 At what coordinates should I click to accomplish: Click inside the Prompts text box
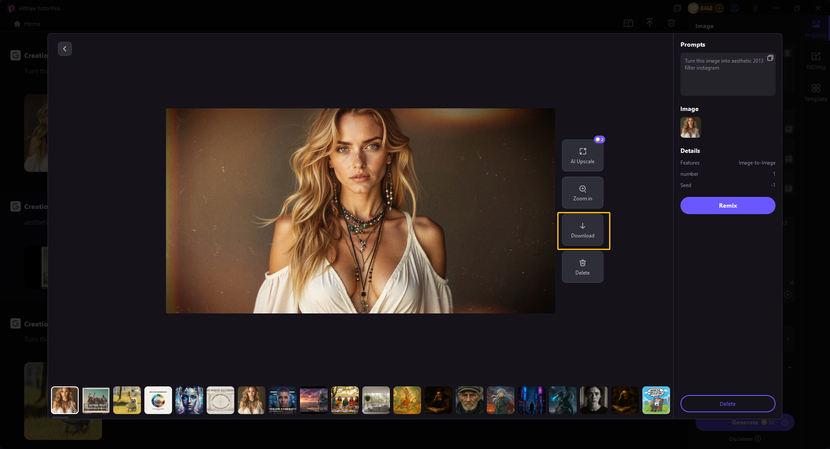pos(727,75)
